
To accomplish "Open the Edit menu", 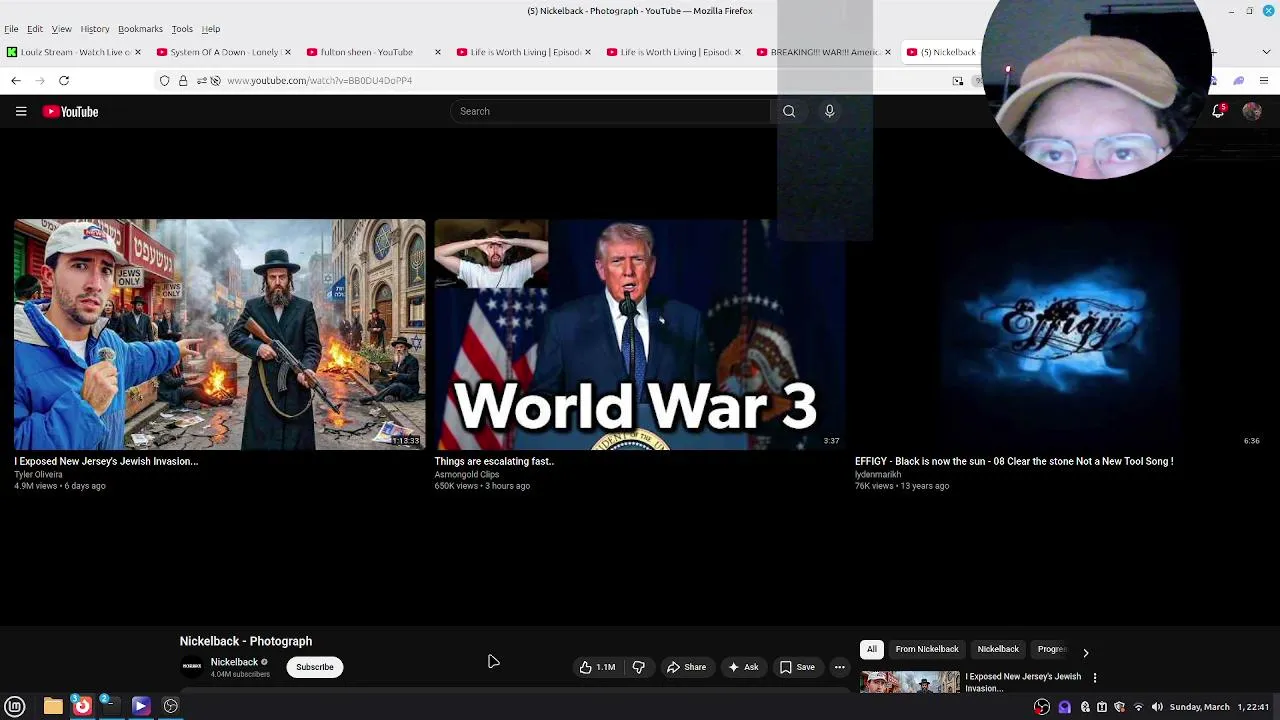I will 35,29.
